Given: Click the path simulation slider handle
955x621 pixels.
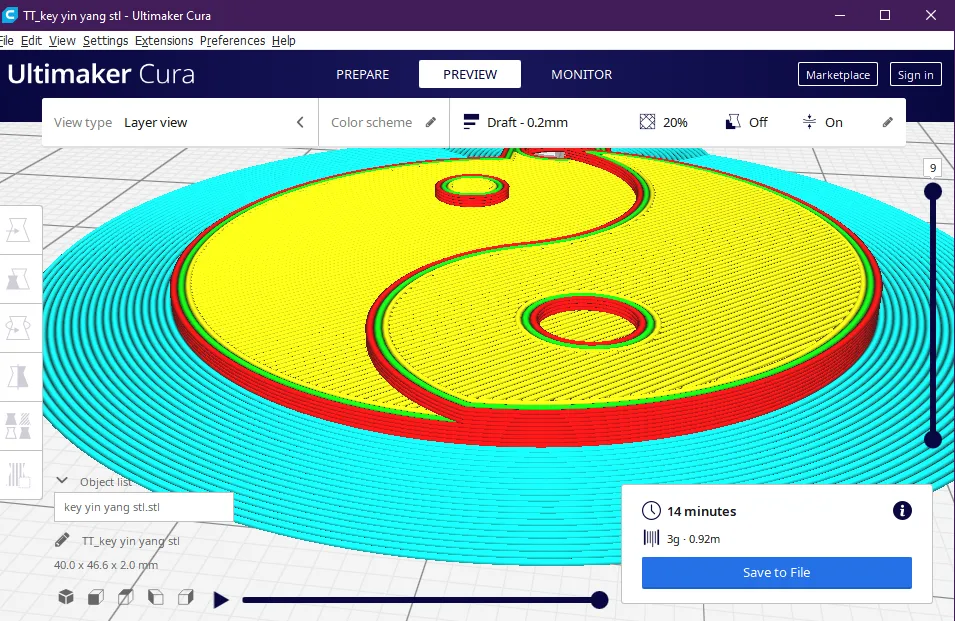Looking at the screenshot, I should [599, 600].
